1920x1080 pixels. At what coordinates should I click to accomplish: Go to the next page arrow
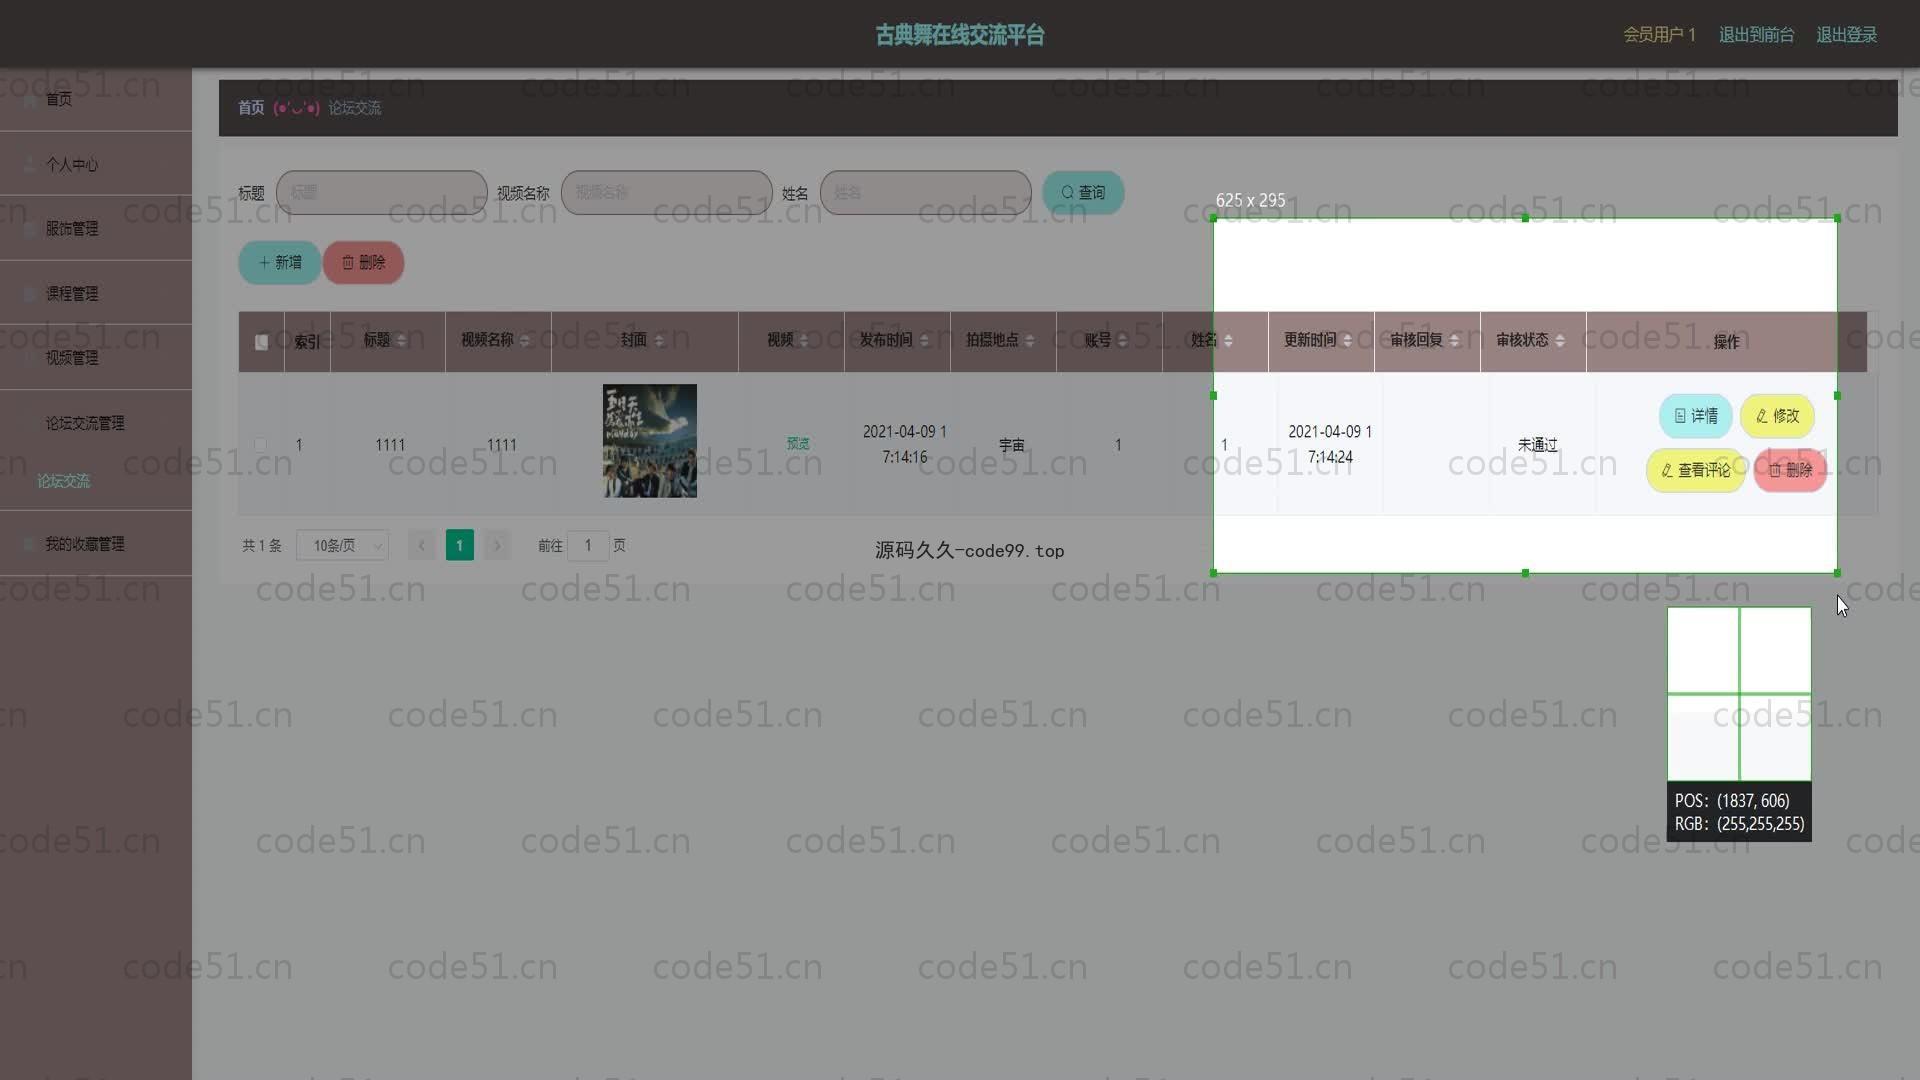coord(497,545)
